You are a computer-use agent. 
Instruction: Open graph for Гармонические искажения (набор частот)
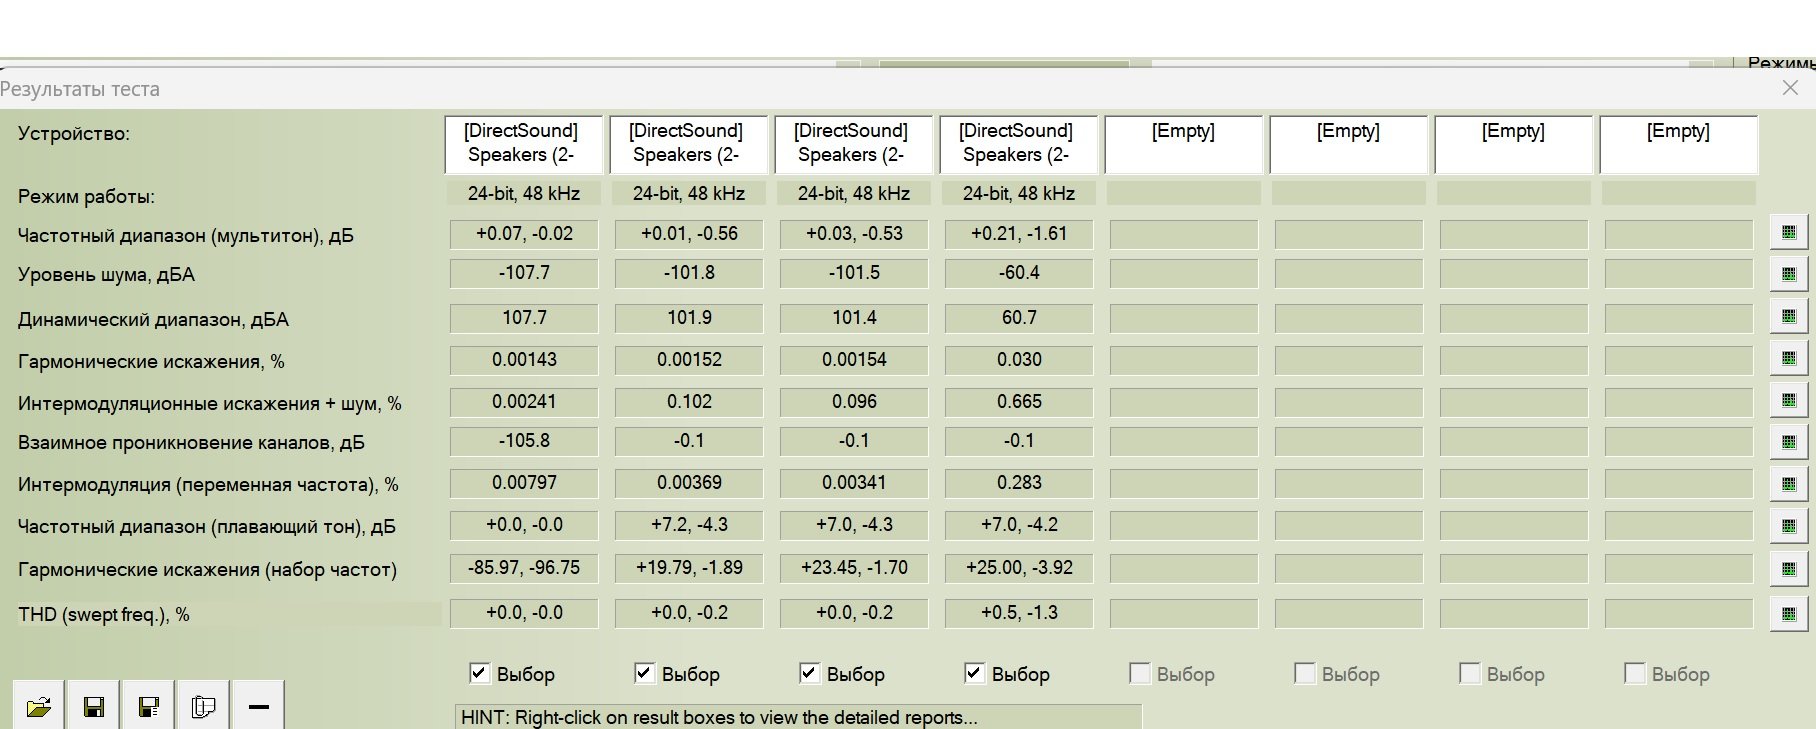(1788, 569)
